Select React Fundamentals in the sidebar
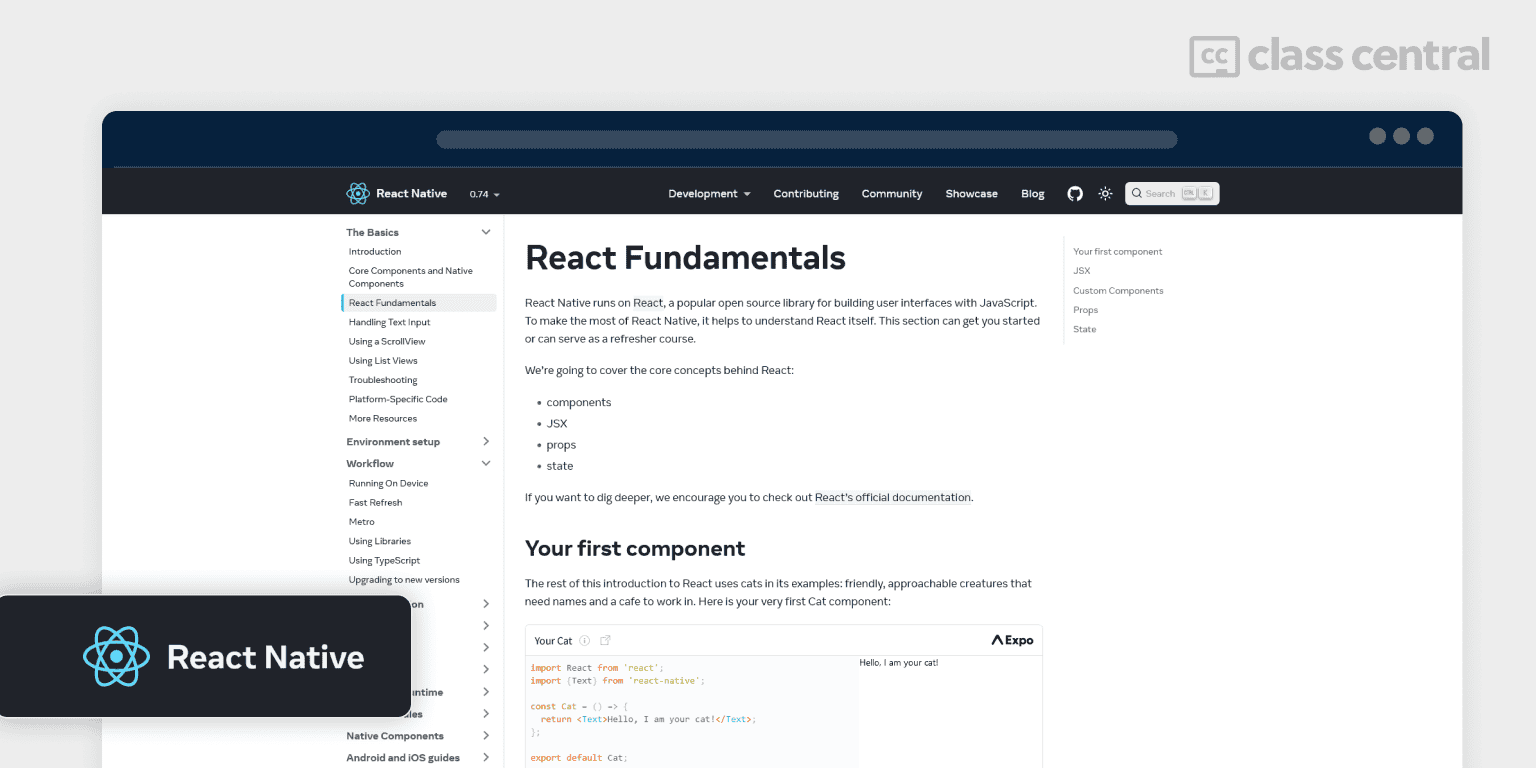Viewport: 1536px width, 768px height. [419, 303]
